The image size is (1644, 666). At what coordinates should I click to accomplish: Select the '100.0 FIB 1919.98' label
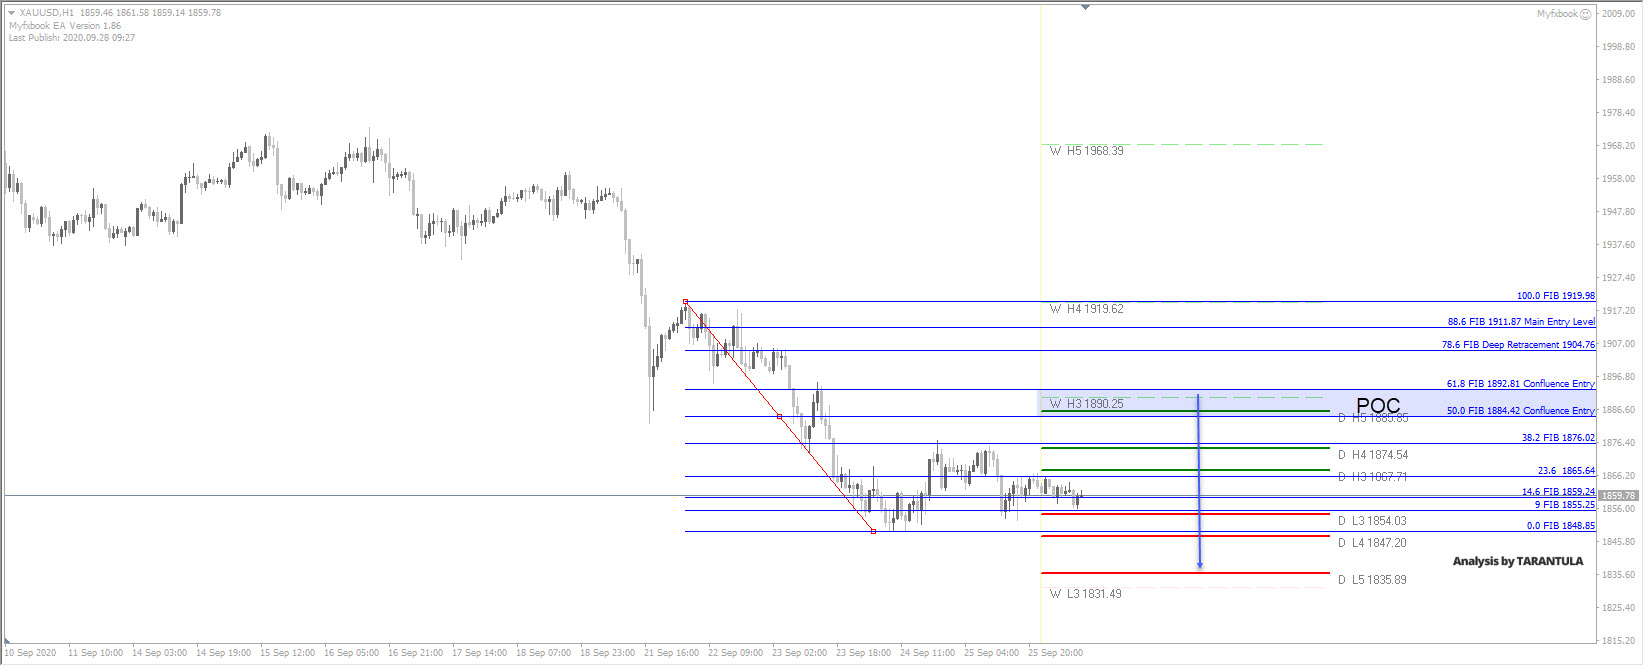point(1556,296)
